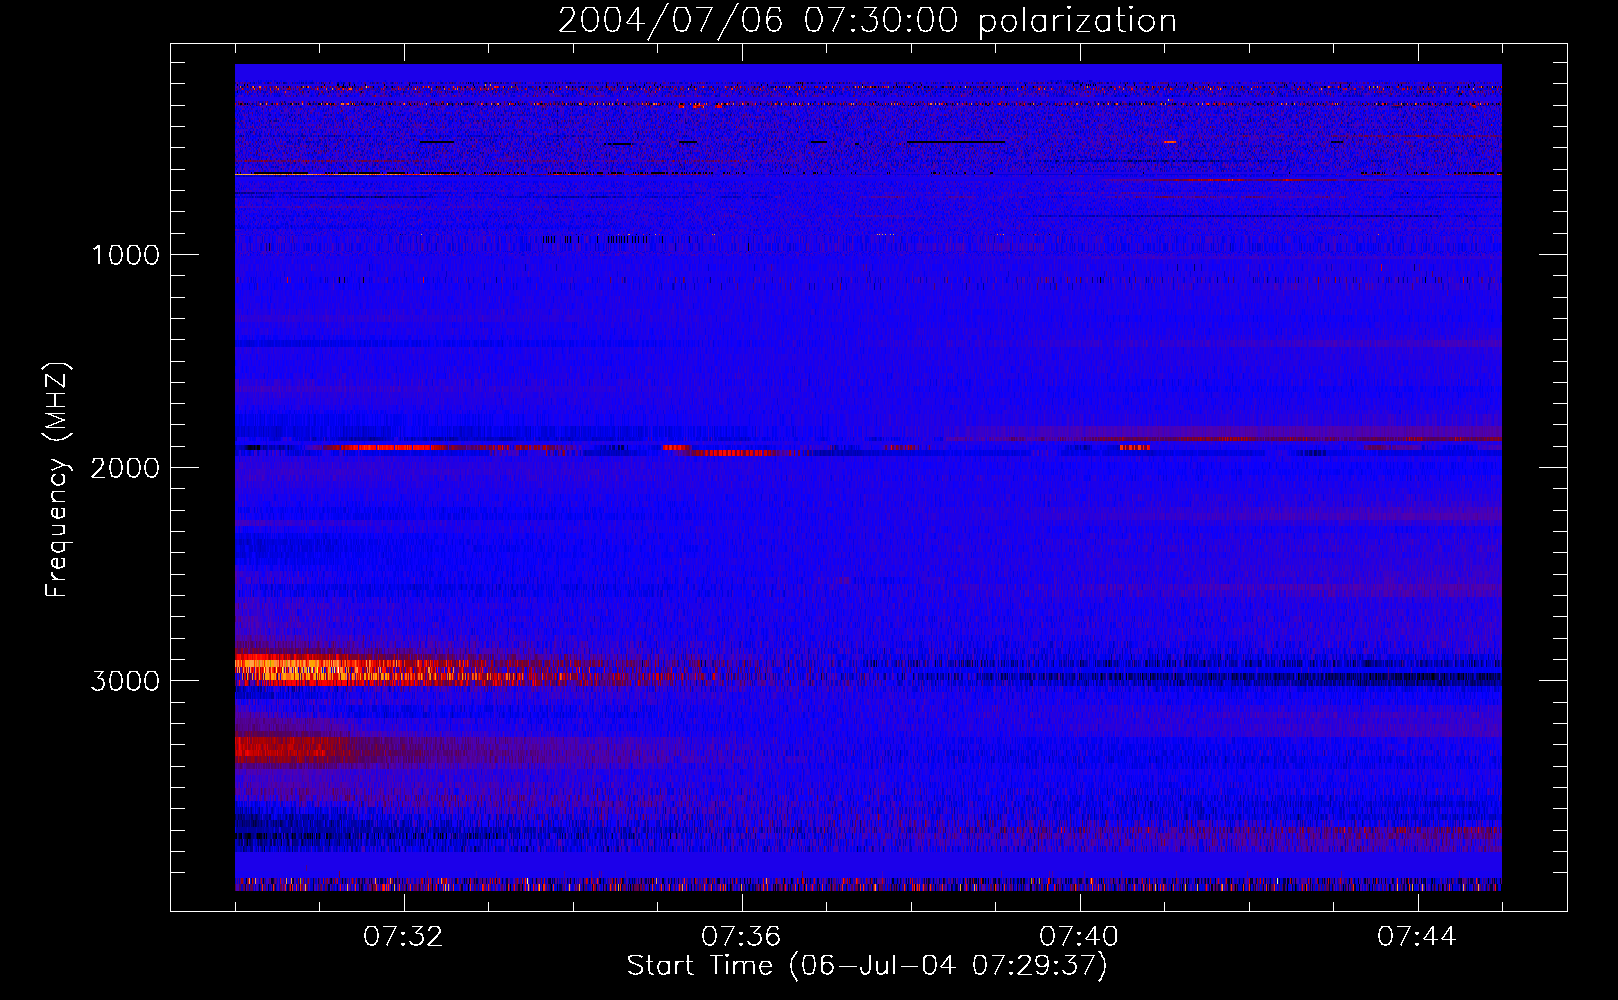Select the 'Frequency (MHZ)' y-axis label

pyautogui.click(x=57, y=480)
